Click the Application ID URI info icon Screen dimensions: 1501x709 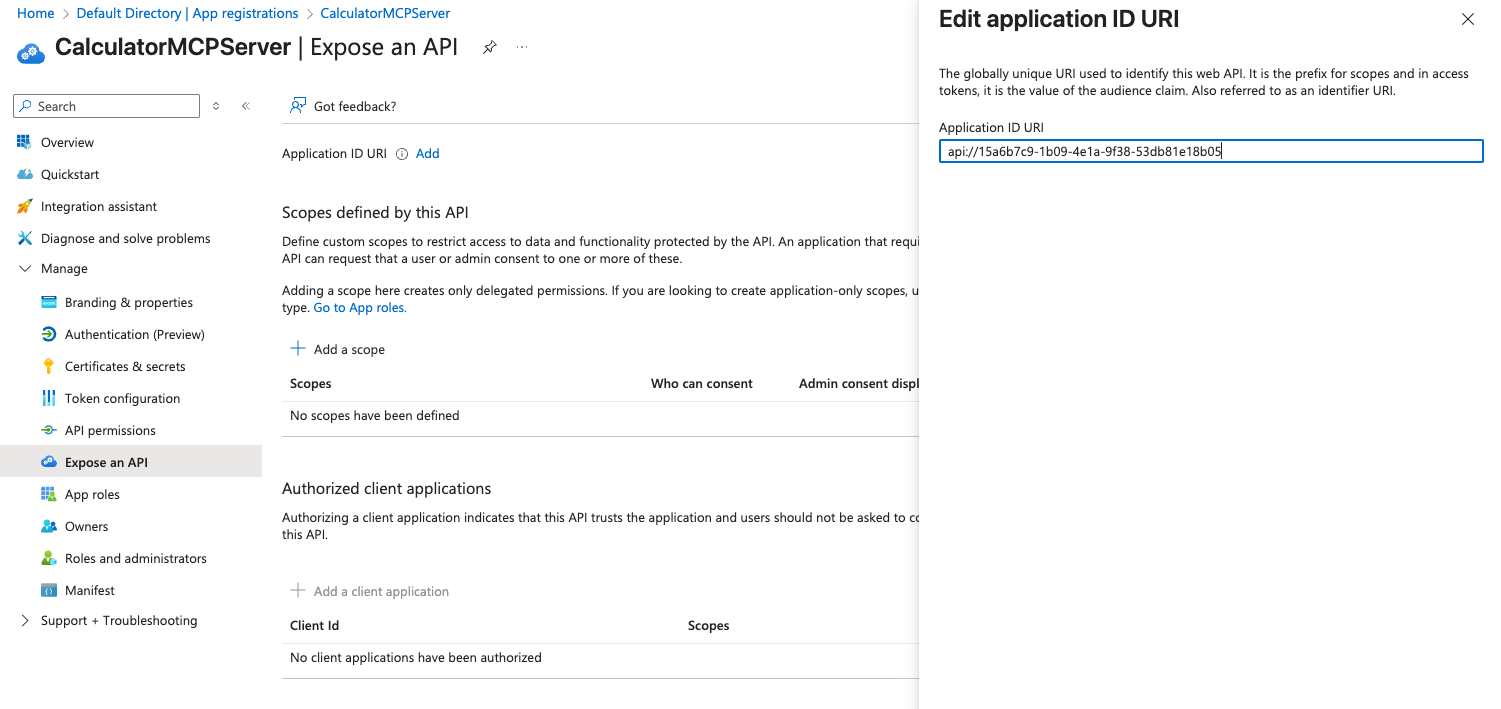click(x=402, y=154)
